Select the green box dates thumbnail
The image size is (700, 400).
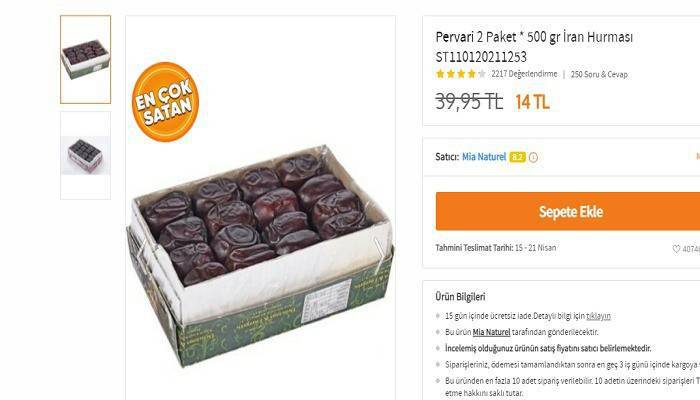86,59
